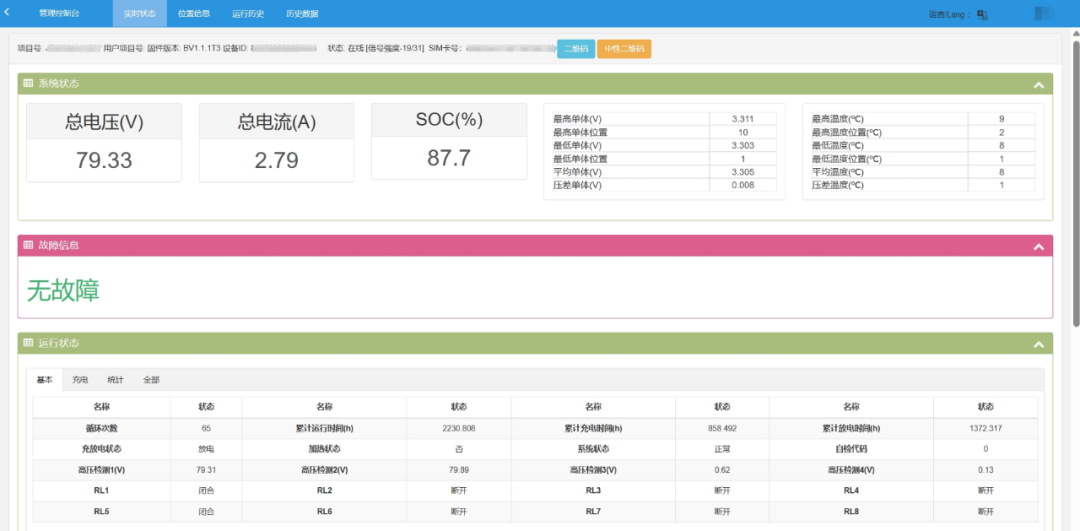Screen dimensions: 1080x531
Task: Click the 最高温度位置(℃) row label
Action: [x=847, y=132]
